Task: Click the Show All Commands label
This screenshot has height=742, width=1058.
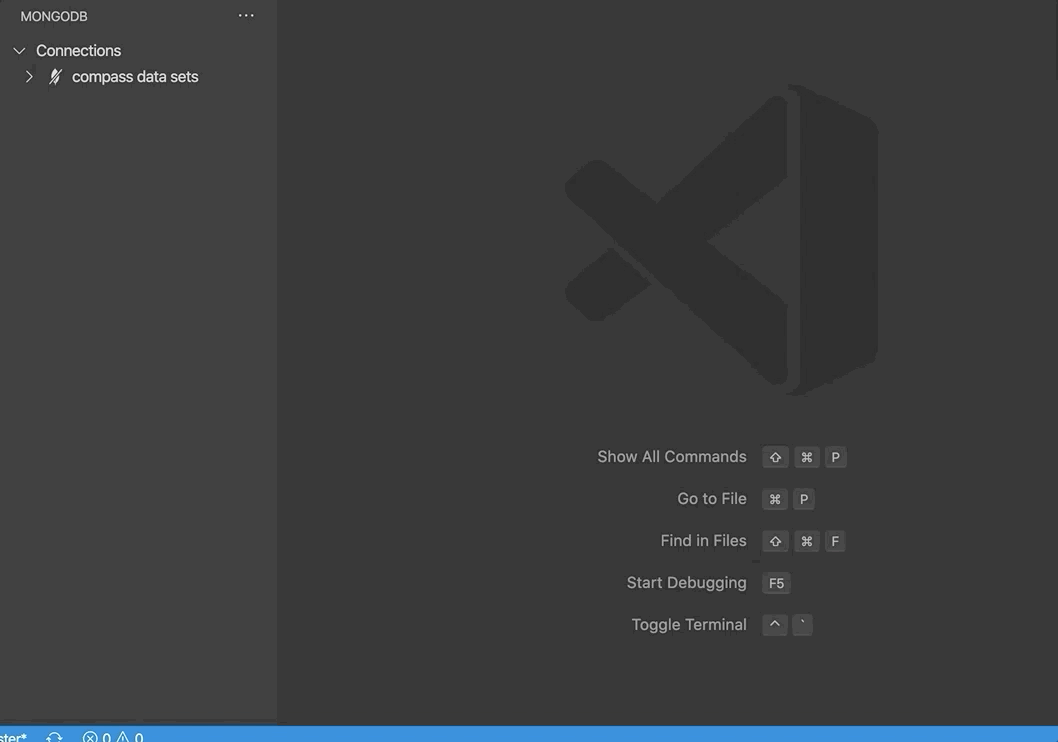Action: (x=671, y=457)
